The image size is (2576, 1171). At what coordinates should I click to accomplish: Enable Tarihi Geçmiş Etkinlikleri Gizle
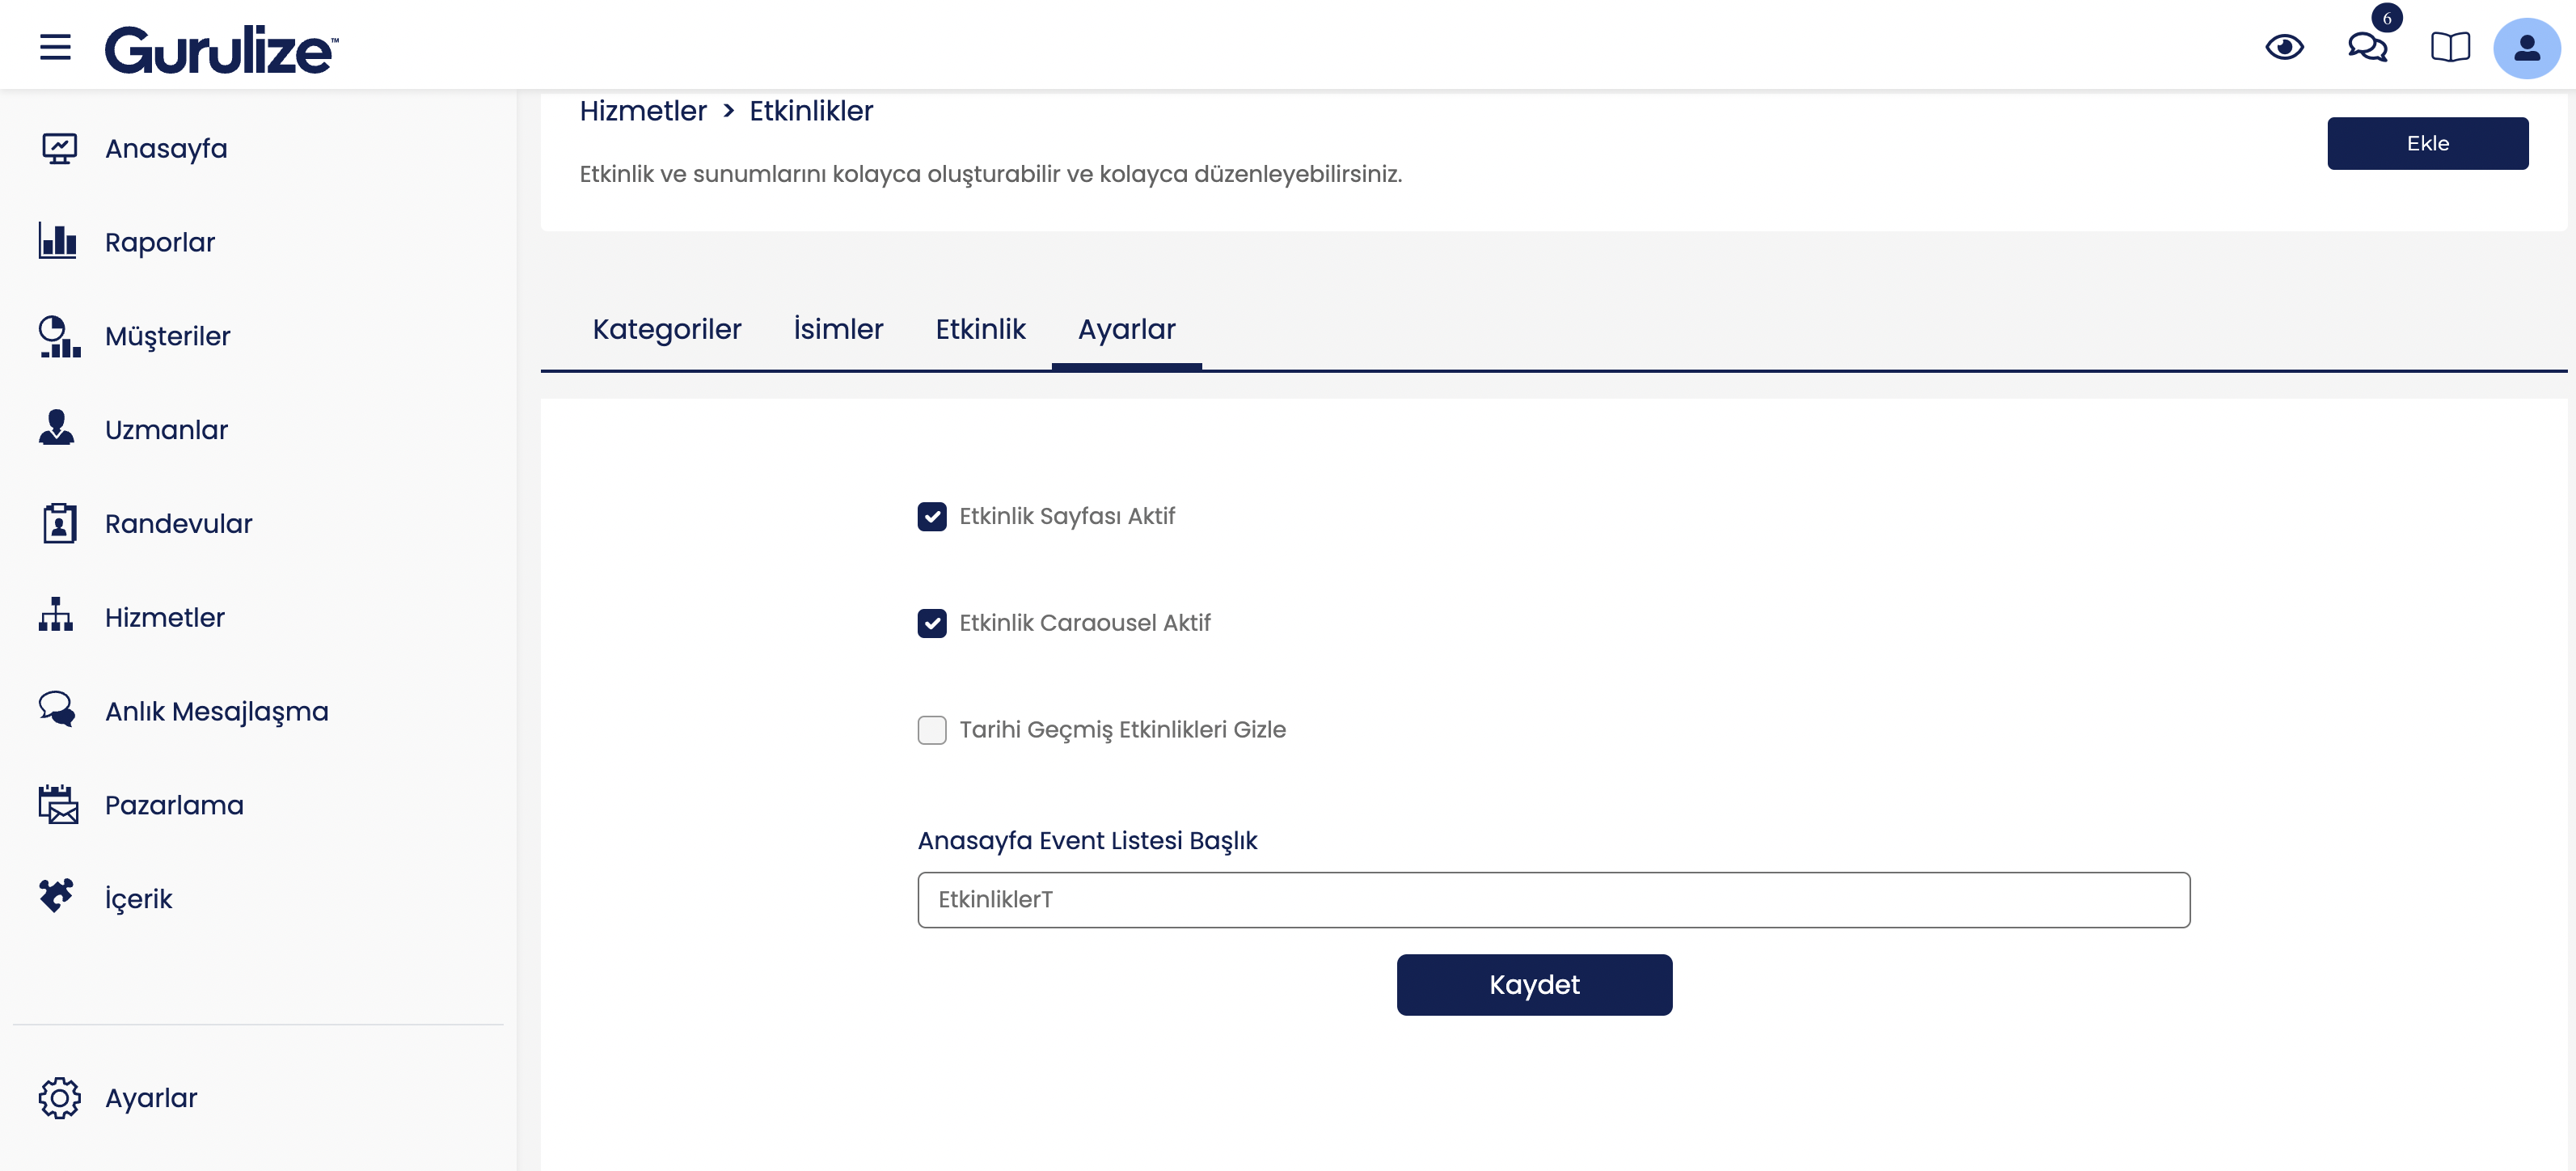pos(932,730)
